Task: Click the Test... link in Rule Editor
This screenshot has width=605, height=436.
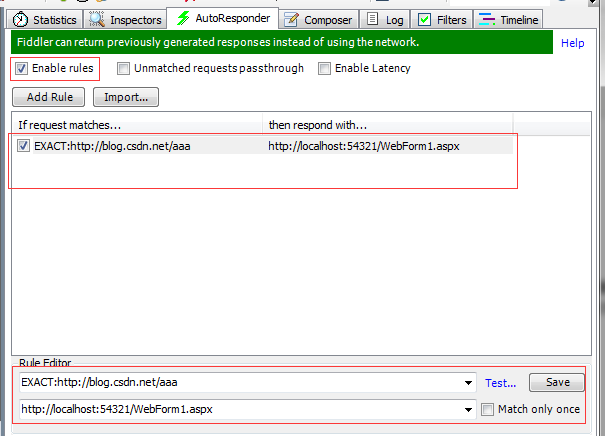Action: pos(501,382)
